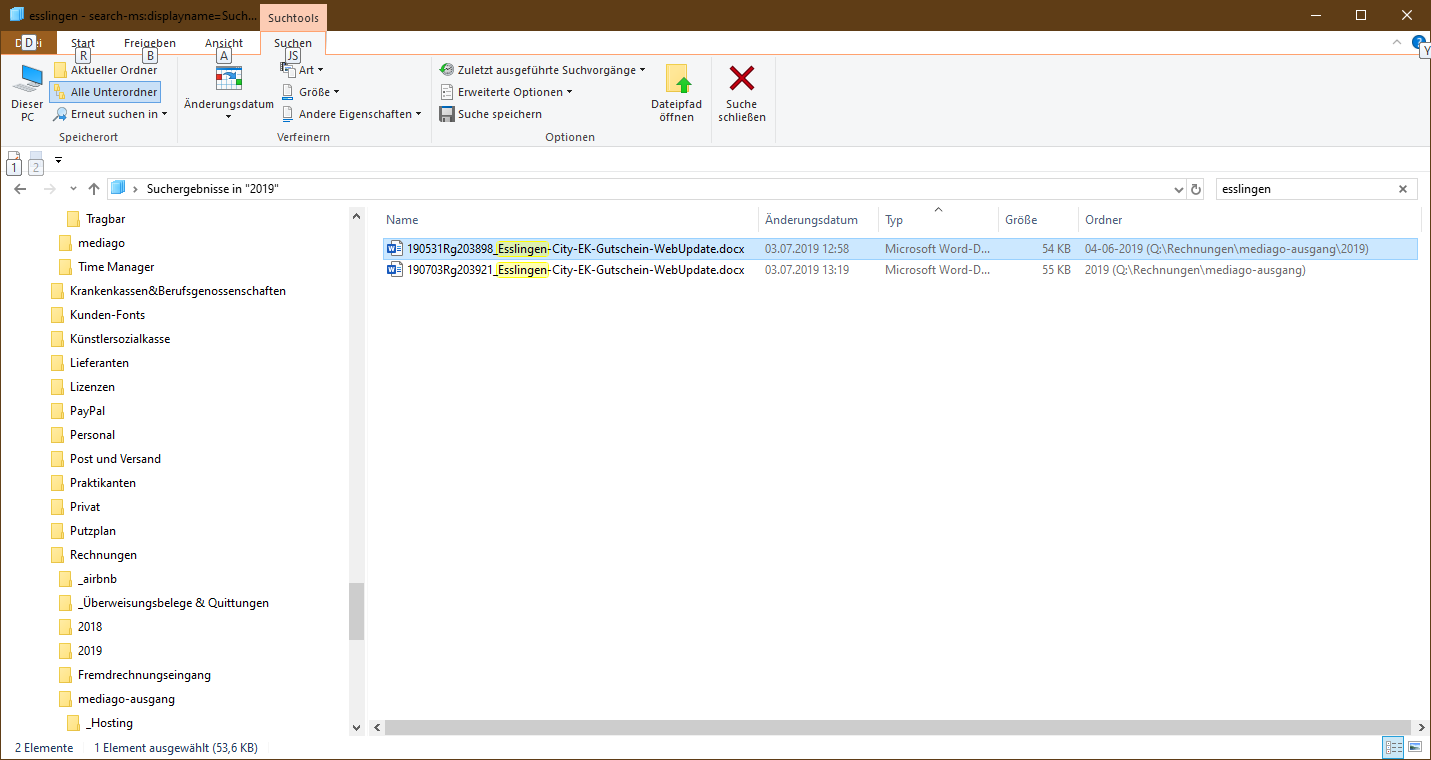Select the Rechnungen folder

[x=103, y=555]
